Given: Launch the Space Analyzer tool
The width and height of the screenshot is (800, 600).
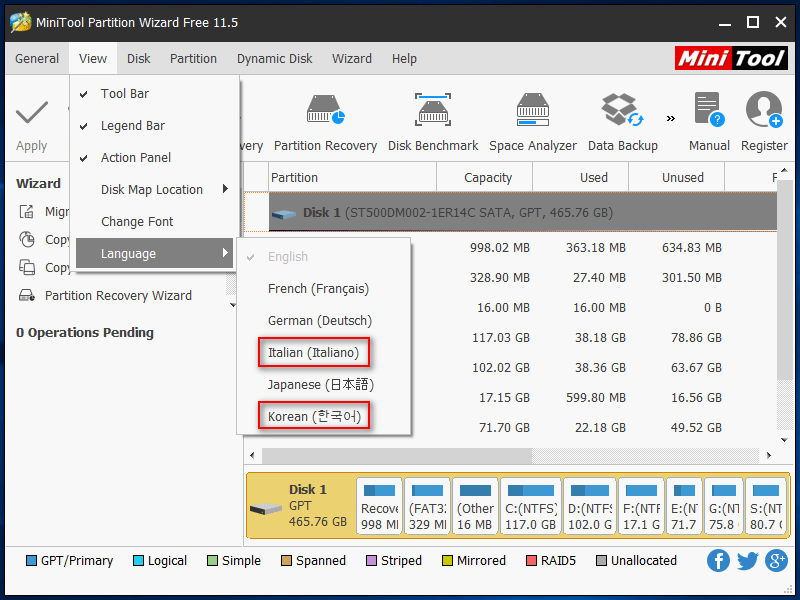Looking at the screenshot, I should 532,110.
